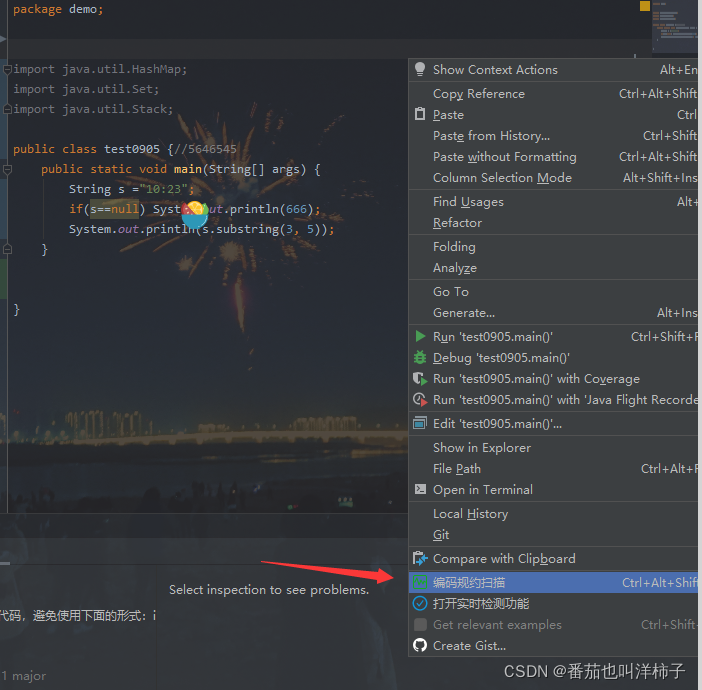Select Show Context Actions
Viewport: 702px width, 690px height.
553,70
